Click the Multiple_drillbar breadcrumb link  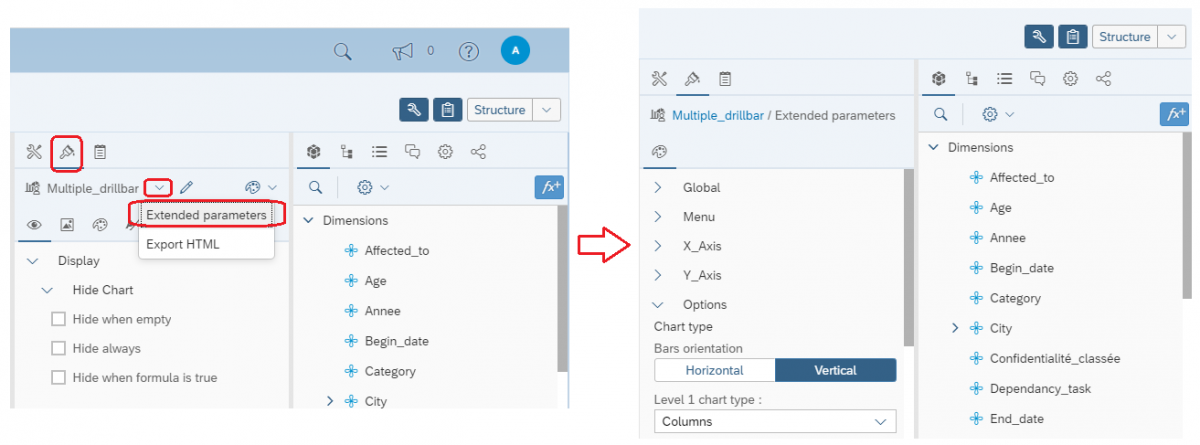pyautogui.click(x=717, y=116)
